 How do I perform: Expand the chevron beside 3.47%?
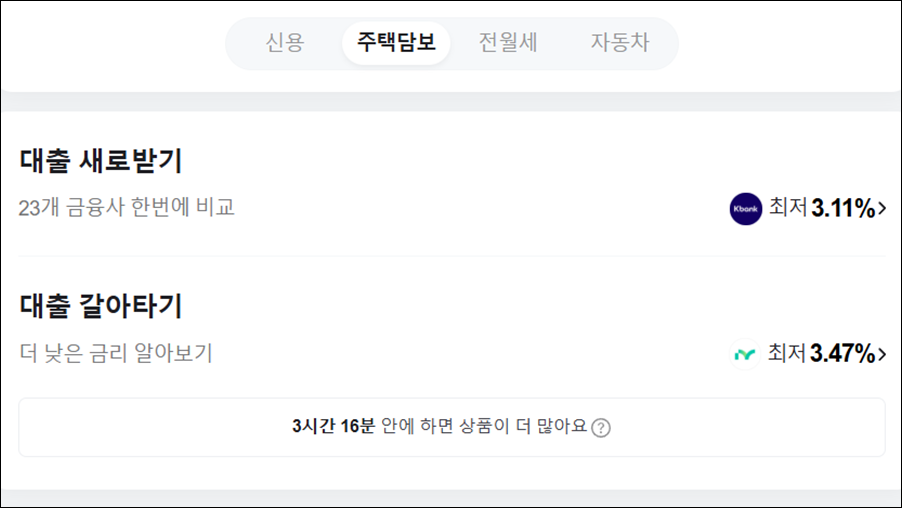pos(882,354)
